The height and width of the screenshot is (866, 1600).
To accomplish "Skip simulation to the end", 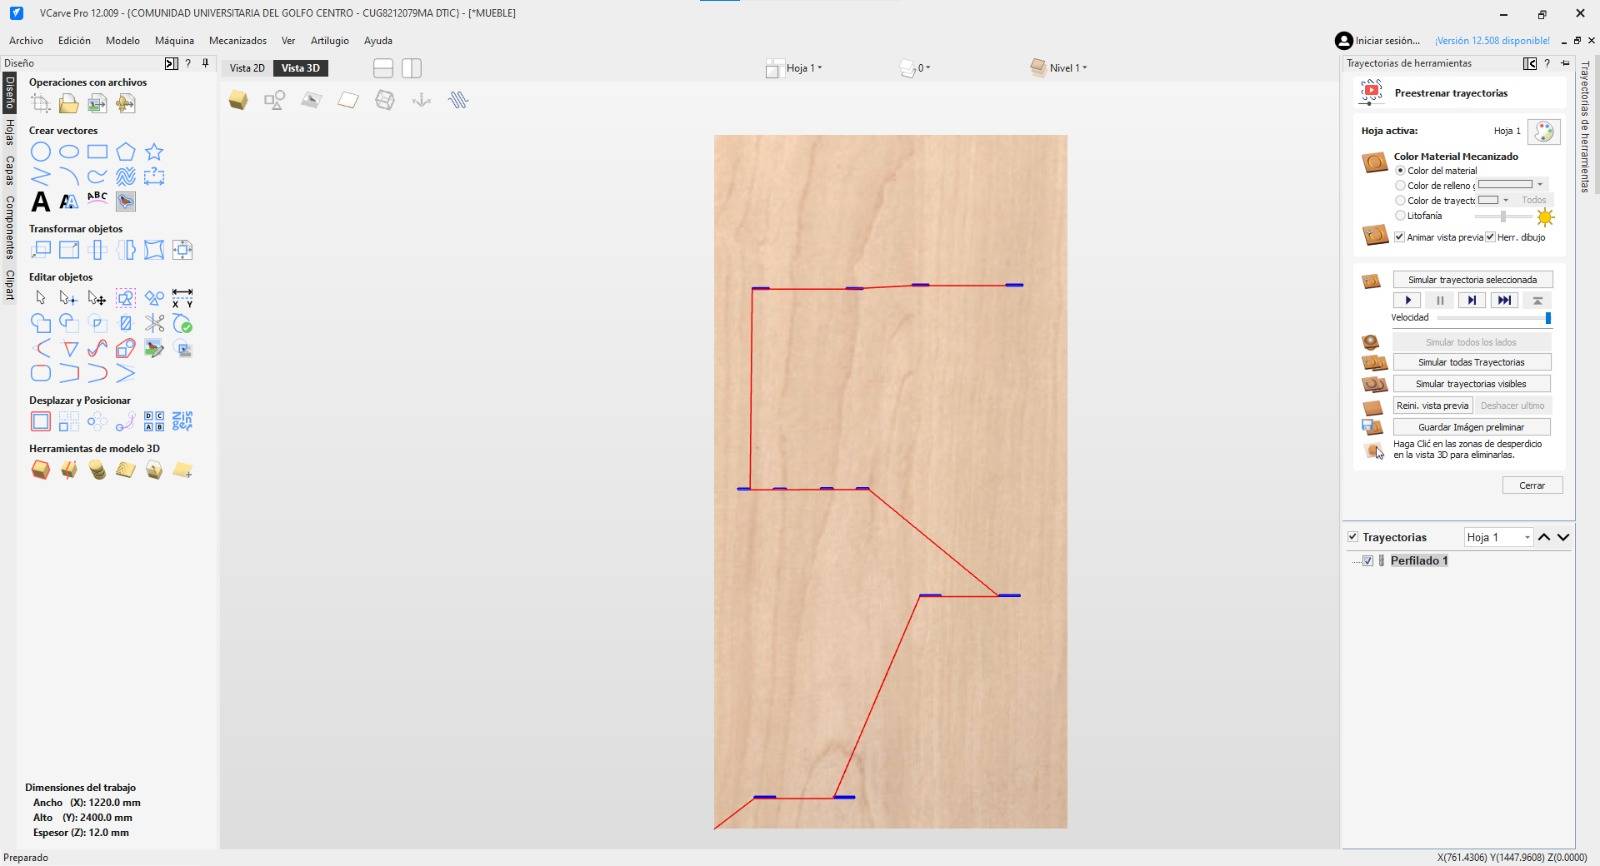I will pos(1504,300).
